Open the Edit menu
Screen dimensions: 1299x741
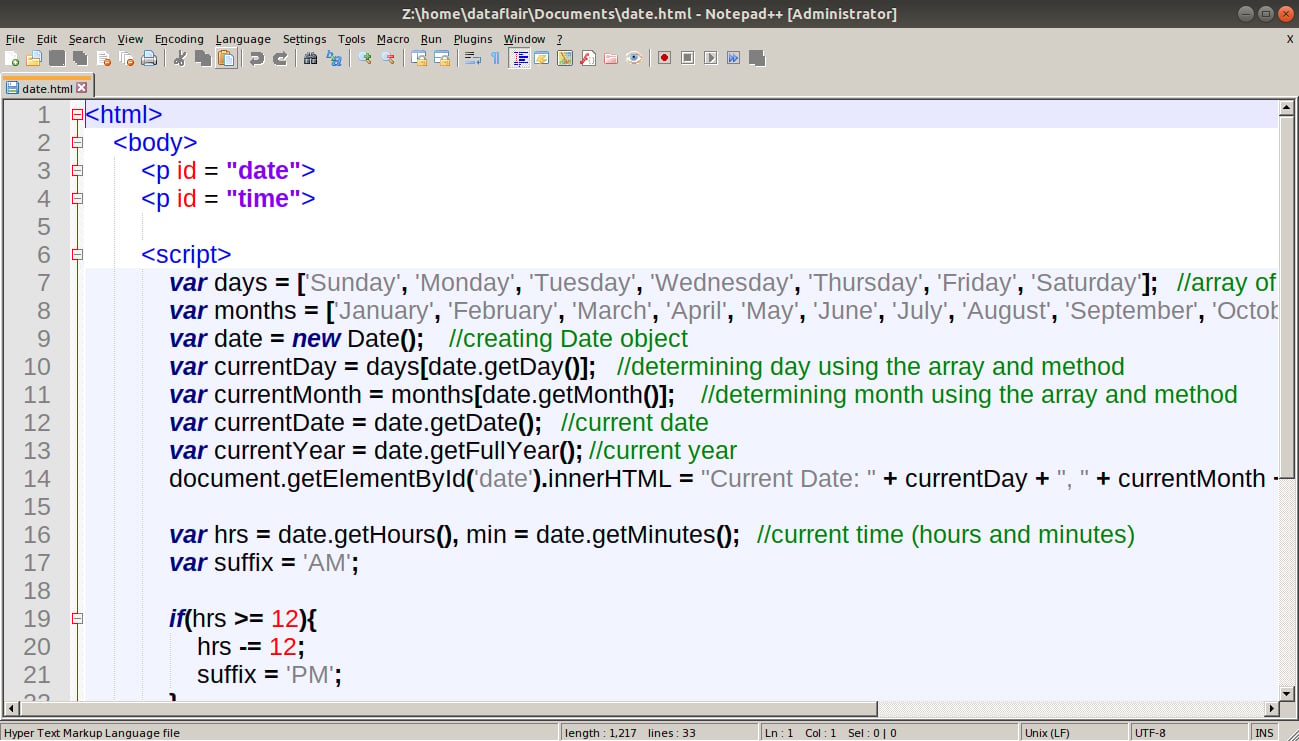[47, 39]
